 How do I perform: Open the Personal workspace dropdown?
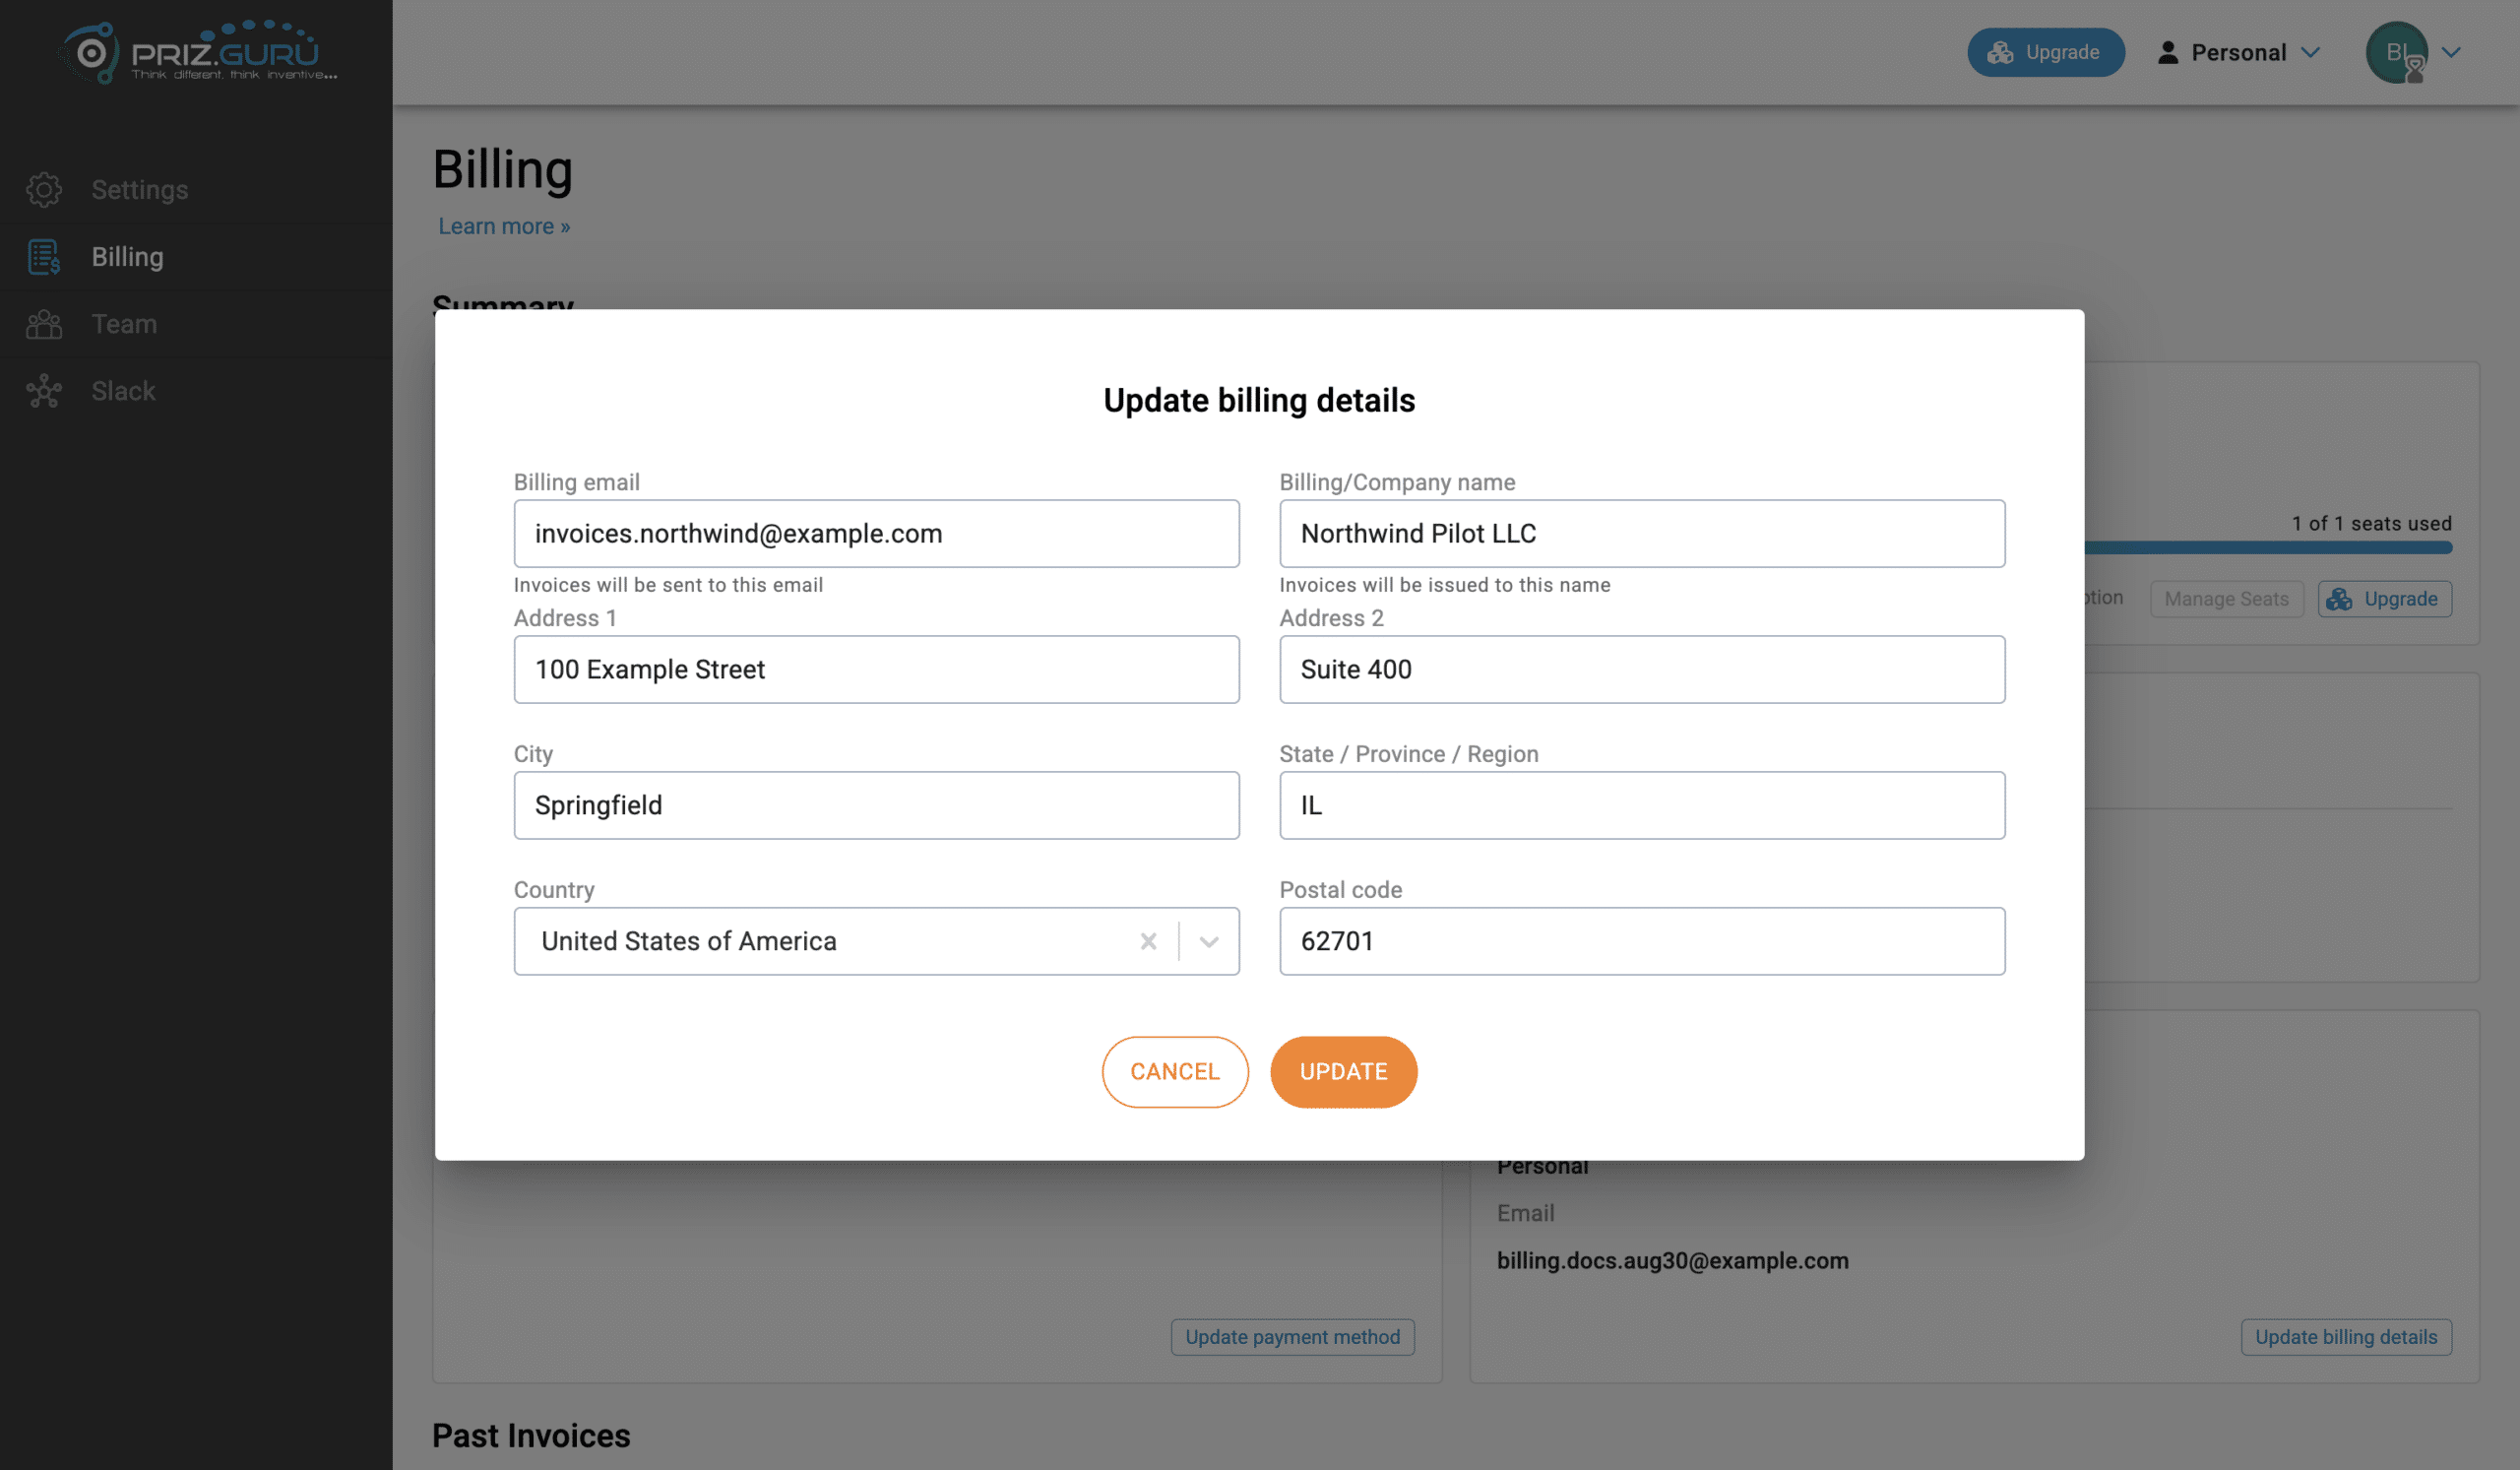click(2238, 52)
